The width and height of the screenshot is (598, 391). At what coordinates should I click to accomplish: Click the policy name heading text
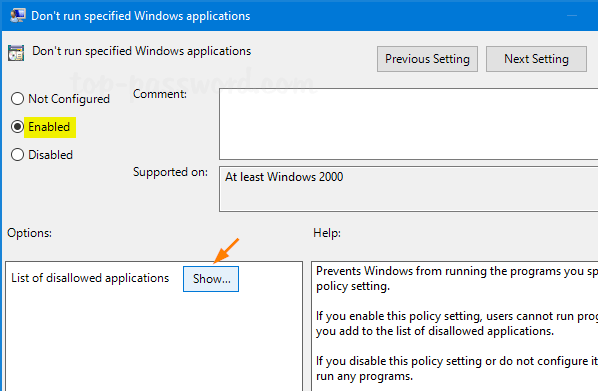[141, 51]
